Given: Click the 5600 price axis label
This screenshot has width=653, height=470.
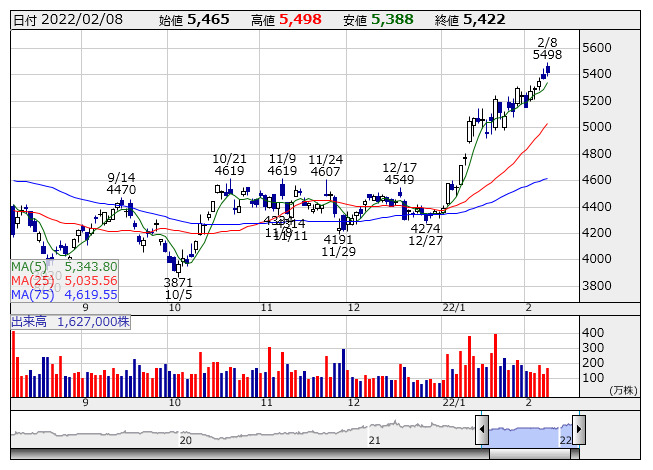Looking at the screenshot, I should tap(597, 48).
